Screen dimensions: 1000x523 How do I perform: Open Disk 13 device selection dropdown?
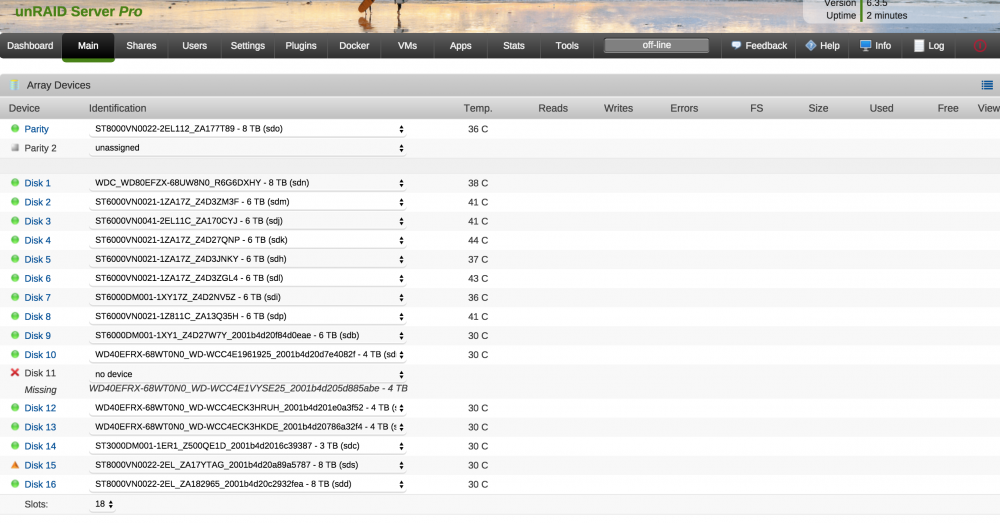(247, 427)
